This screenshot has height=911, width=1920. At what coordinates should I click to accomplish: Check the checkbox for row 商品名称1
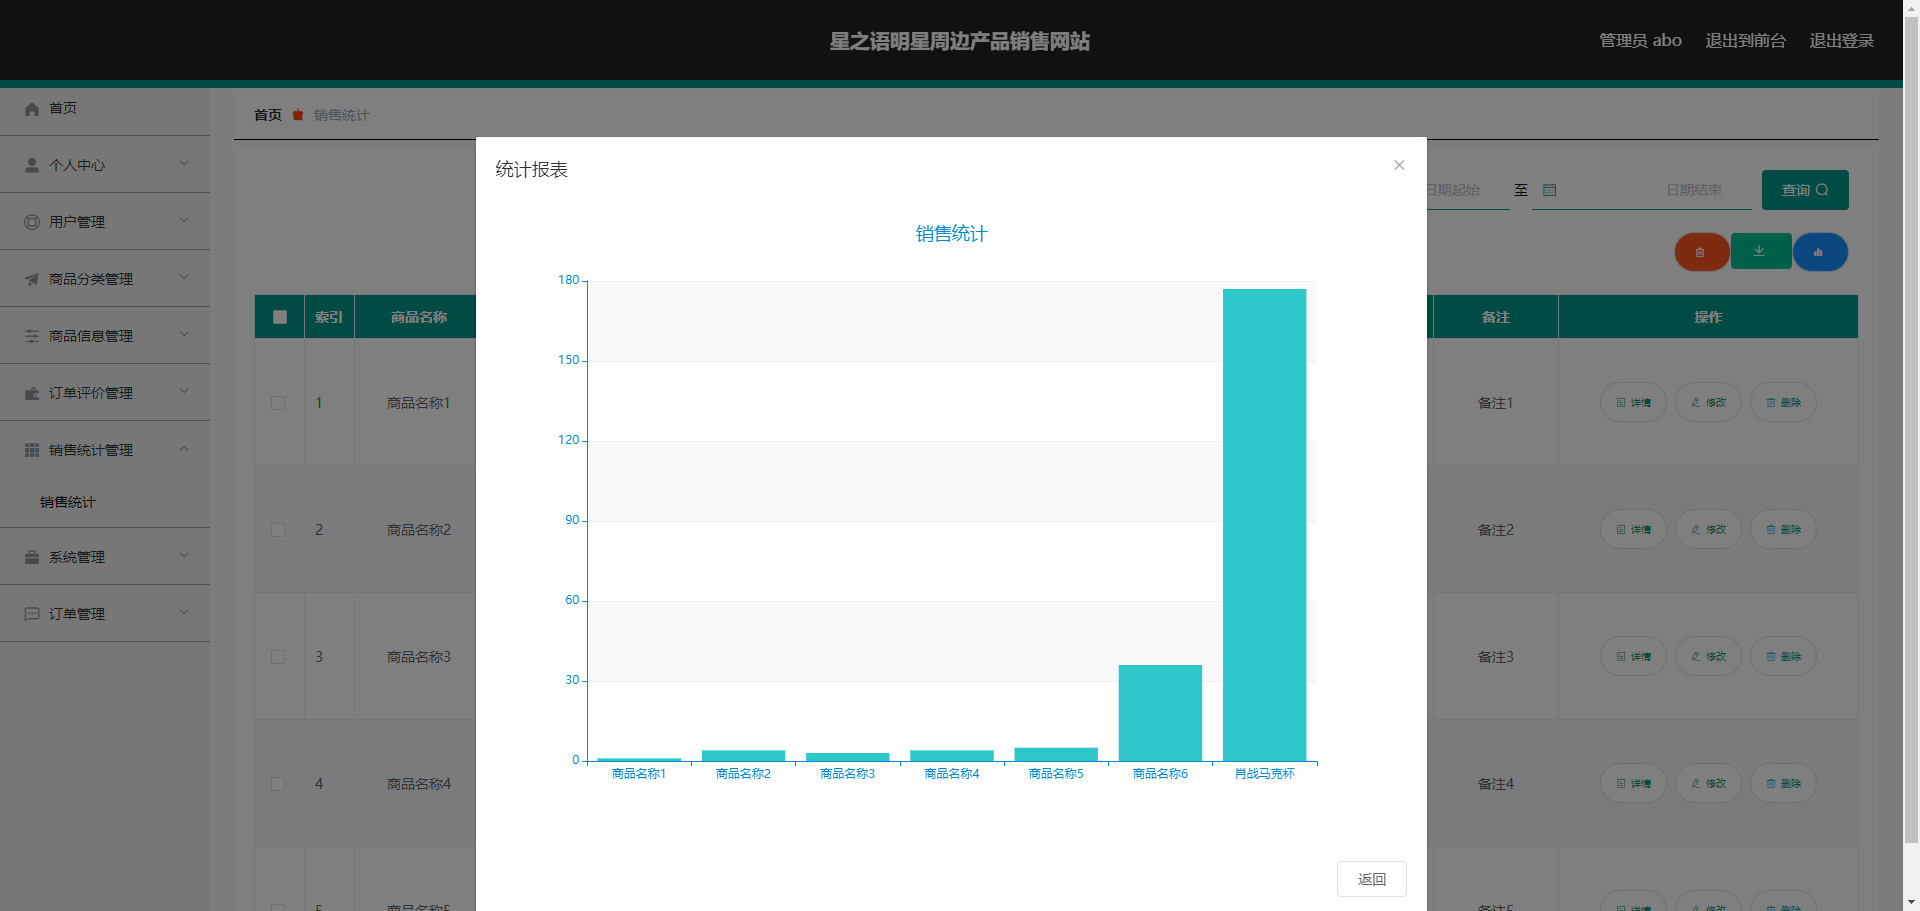click(278, 403)
